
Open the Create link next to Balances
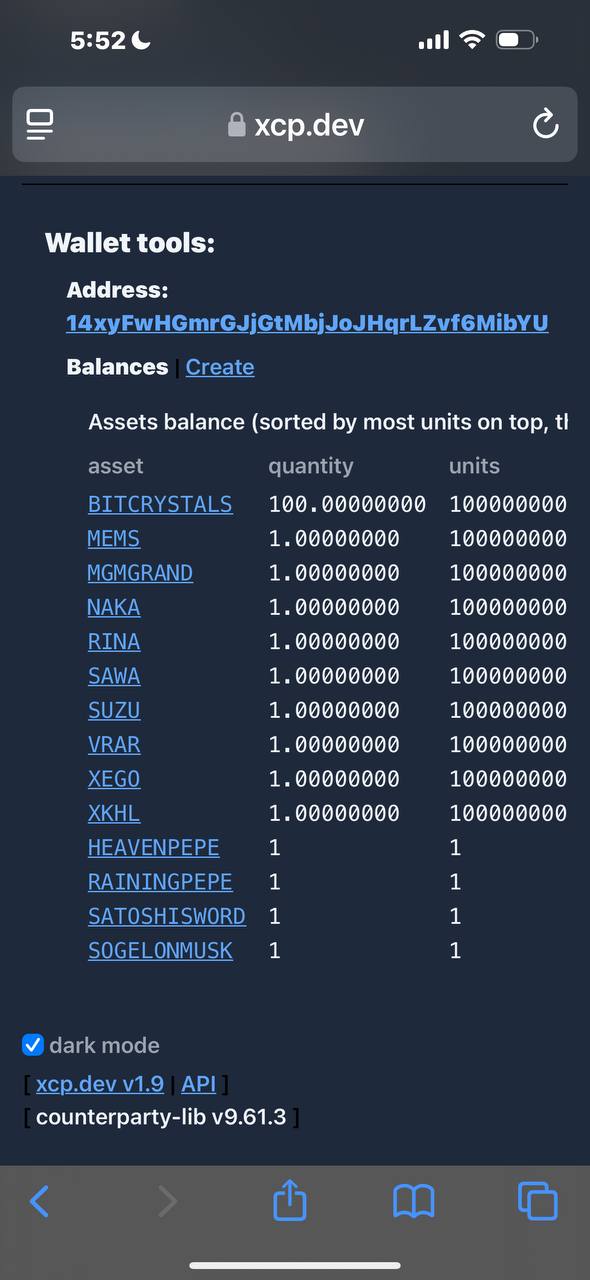220,367
